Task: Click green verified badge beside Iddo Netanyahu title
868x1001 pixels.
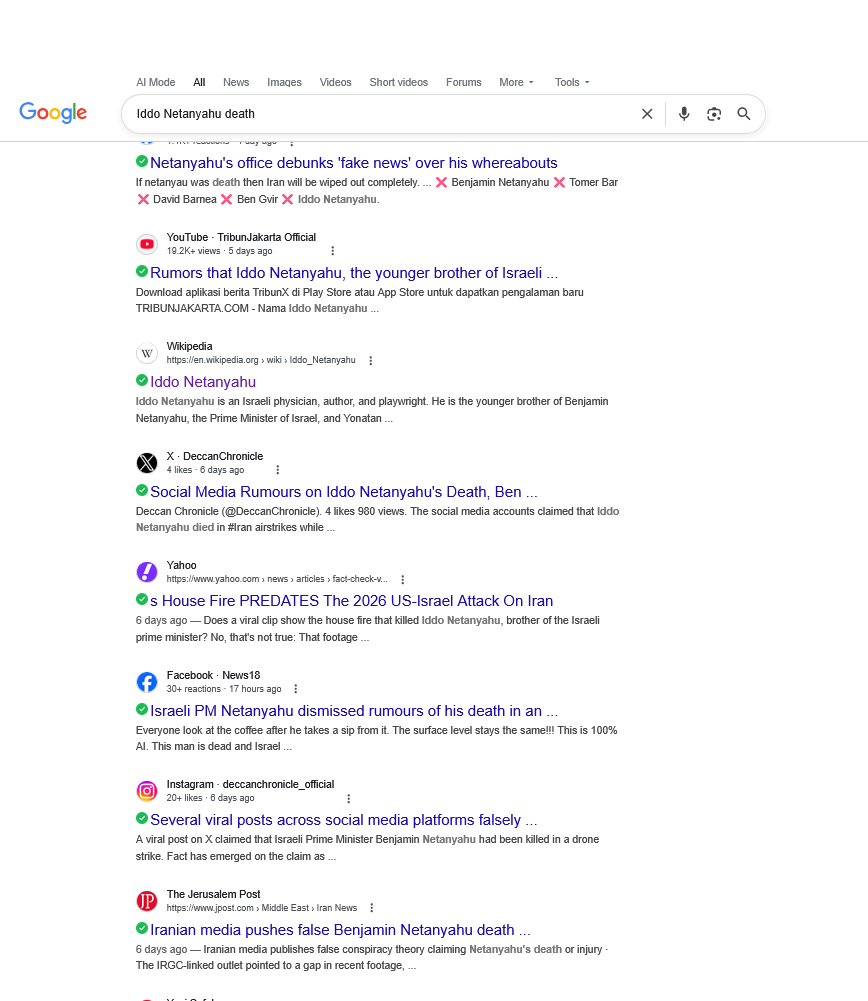Action: 142,381
